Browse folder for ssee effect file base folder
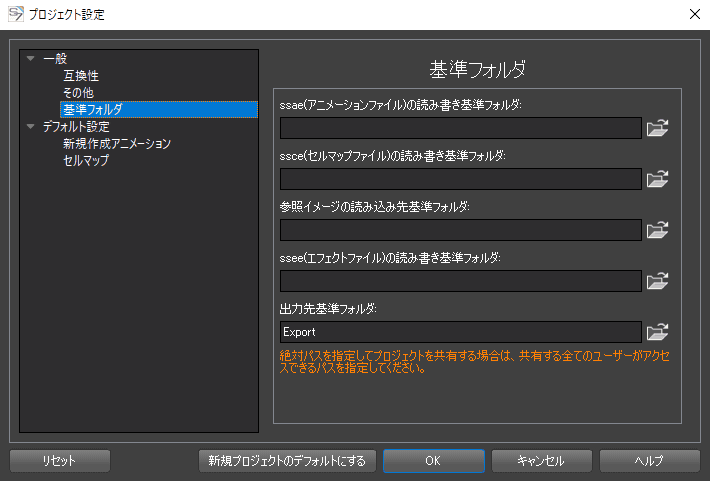Viewport: 710px width, 481px height. [x=657, y=281]
